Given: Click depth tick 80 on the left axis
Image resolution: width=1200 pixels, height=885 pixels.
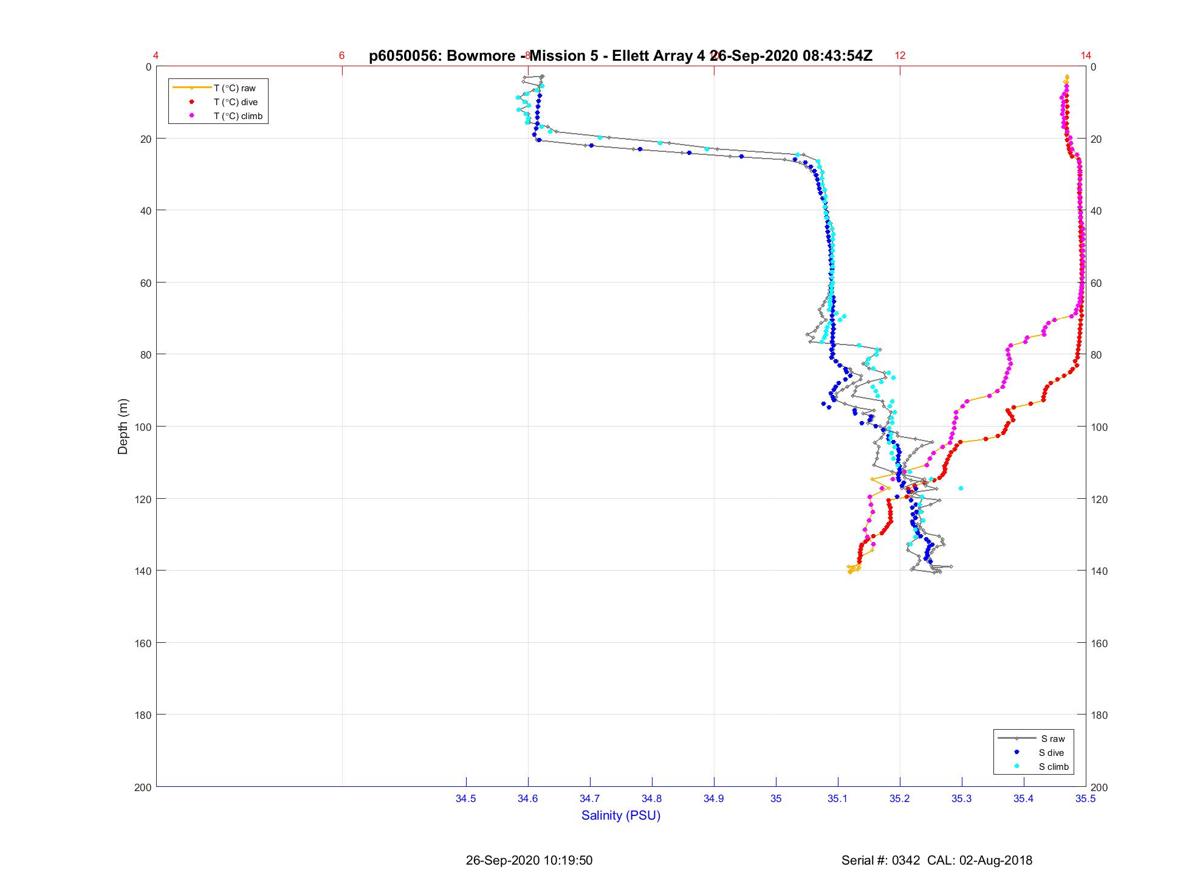Looking at the screenshot, I should click(x=146, y=355).
